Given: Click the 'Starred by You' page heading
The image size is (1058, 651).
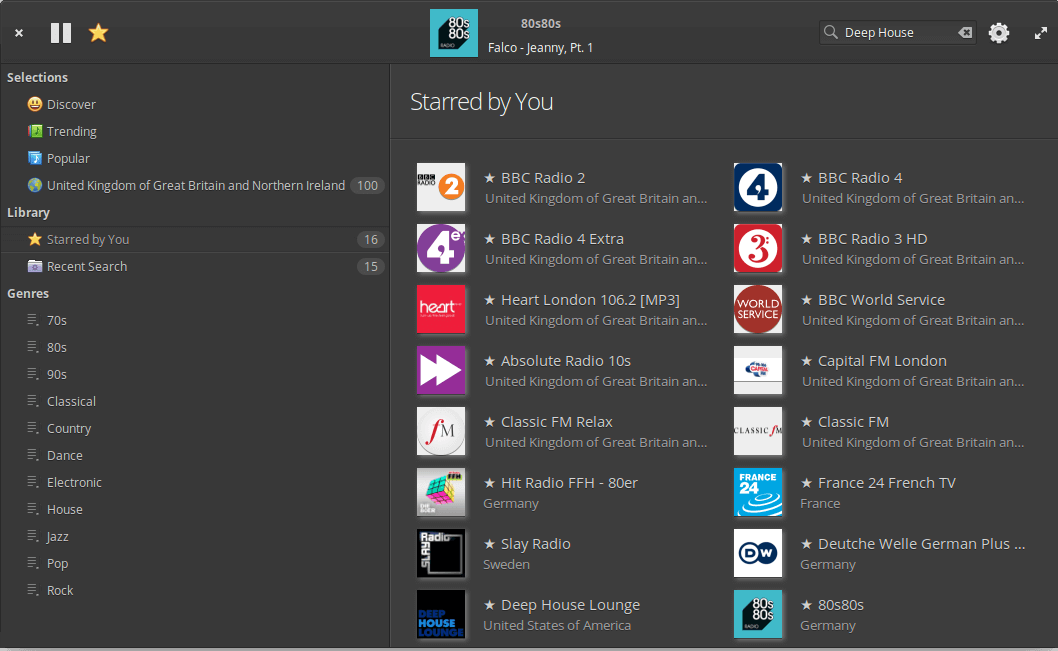Looking at the screenshot, I should (482, 102).
